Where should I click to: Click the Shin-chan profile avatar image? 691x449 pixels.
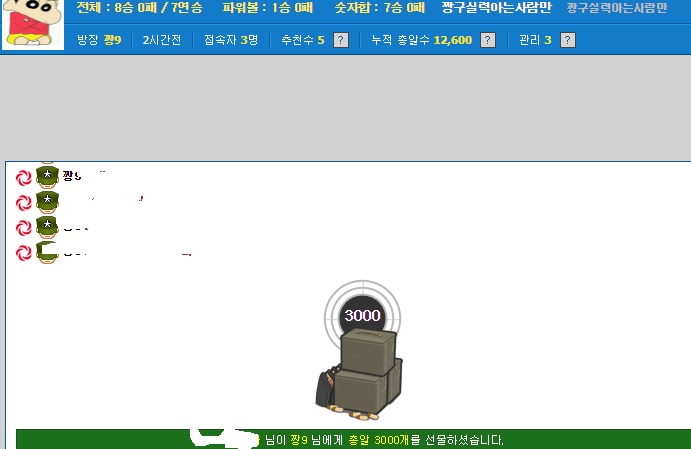click(x=32, y=24)
